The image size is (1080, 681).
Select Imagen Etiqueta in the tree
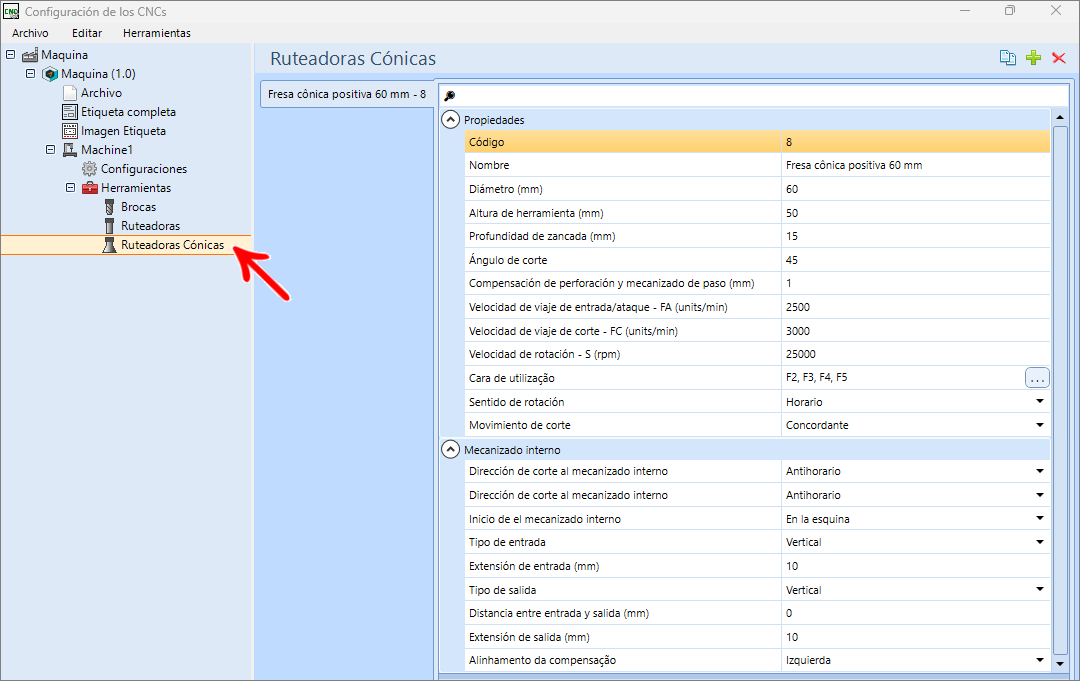point(123,131)
